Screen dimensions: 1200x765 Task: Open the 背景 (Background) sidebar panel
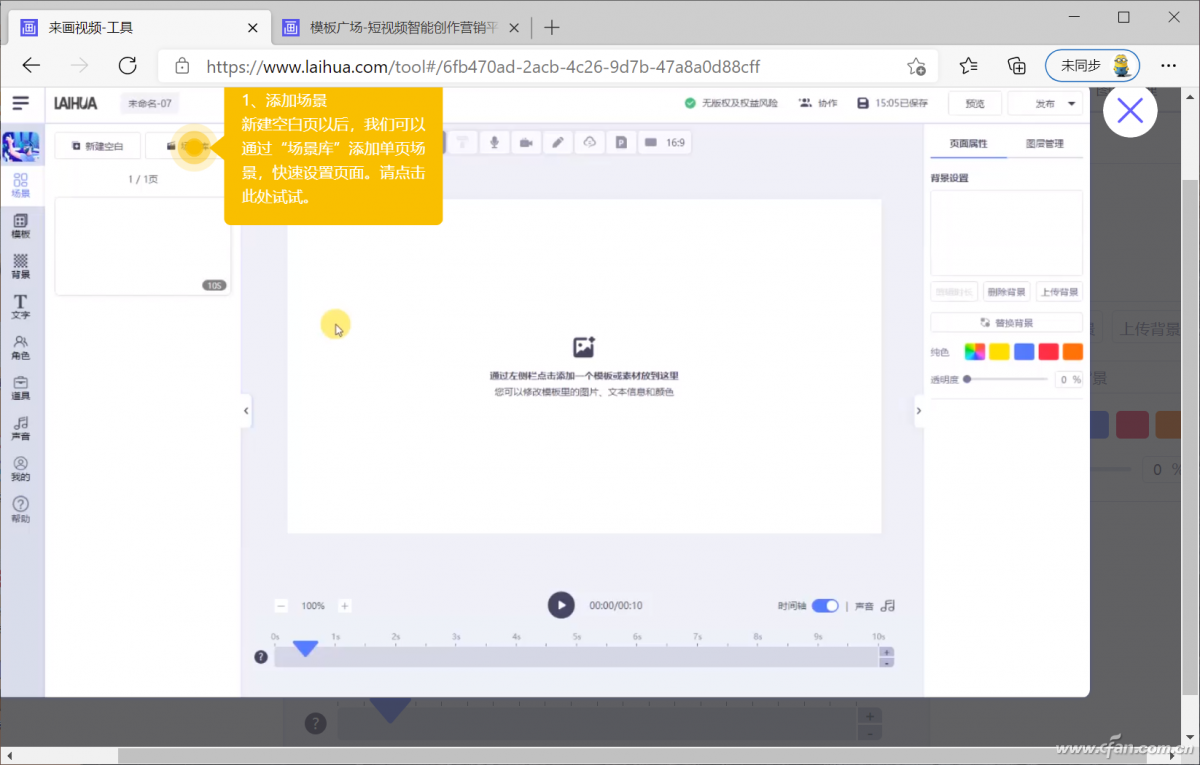[21, 267]
